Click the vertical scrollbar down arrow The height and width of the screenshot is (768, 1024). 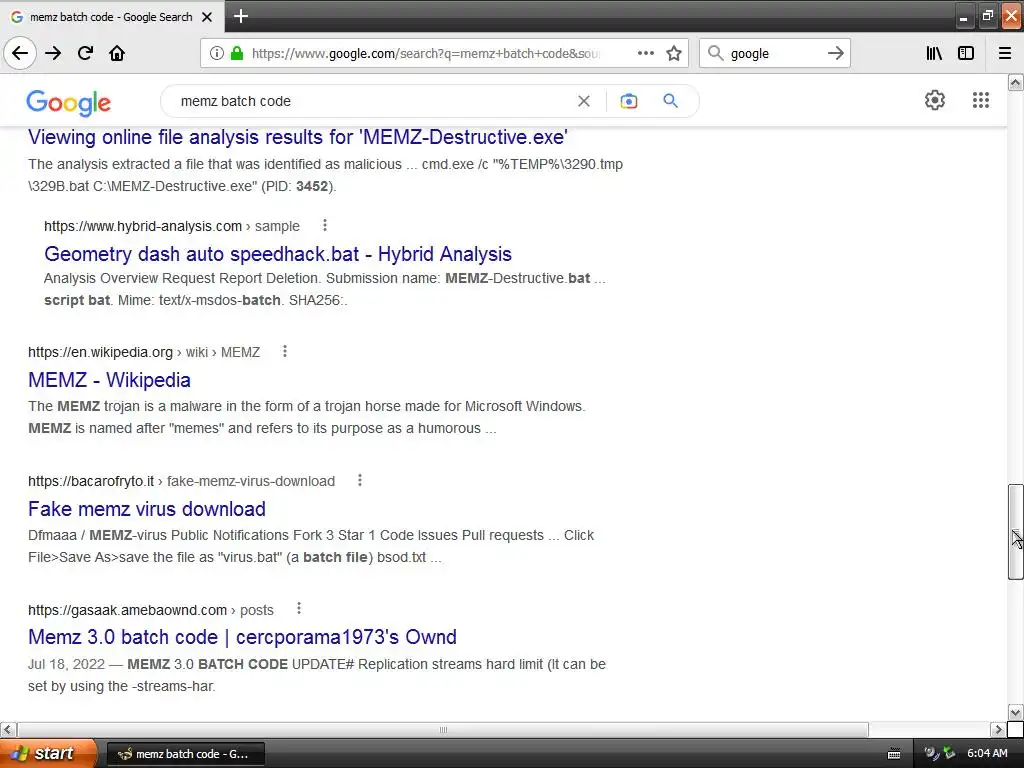pos(1015,712)
